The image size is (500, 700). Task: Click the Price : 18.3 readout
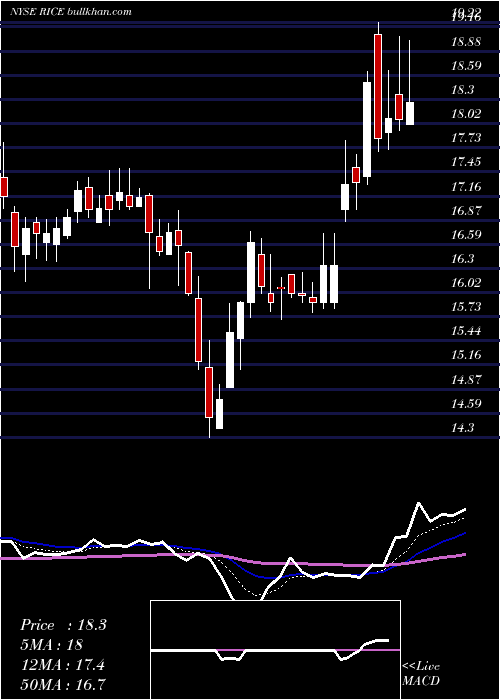pyautogui.click(x=63, y=625)
